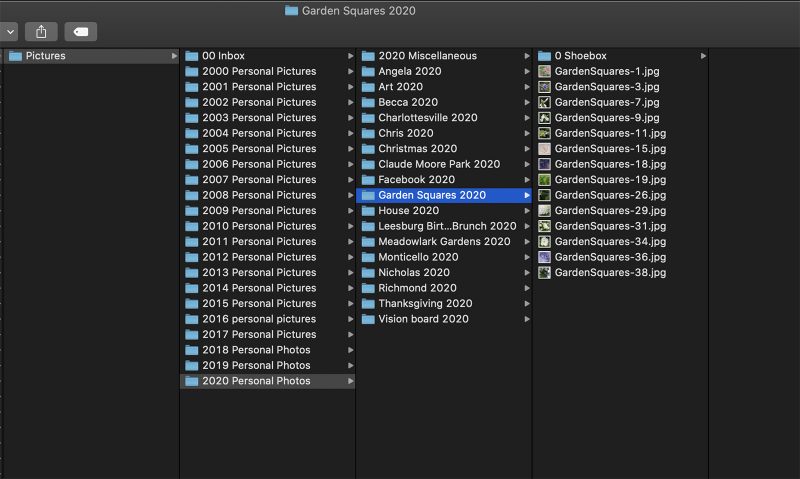The height and width of the screenshot is (479, 800).
Task: Select 2013 Personal Pictures folder
Action: pyautogui.click(x=268, y=272)
